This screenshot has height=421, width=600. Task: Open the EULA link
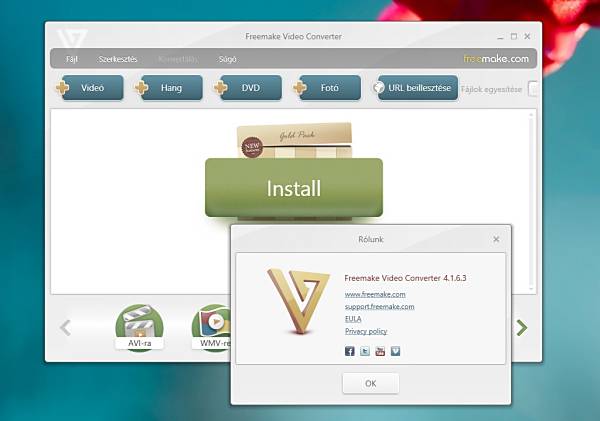[x=353, y=319]
